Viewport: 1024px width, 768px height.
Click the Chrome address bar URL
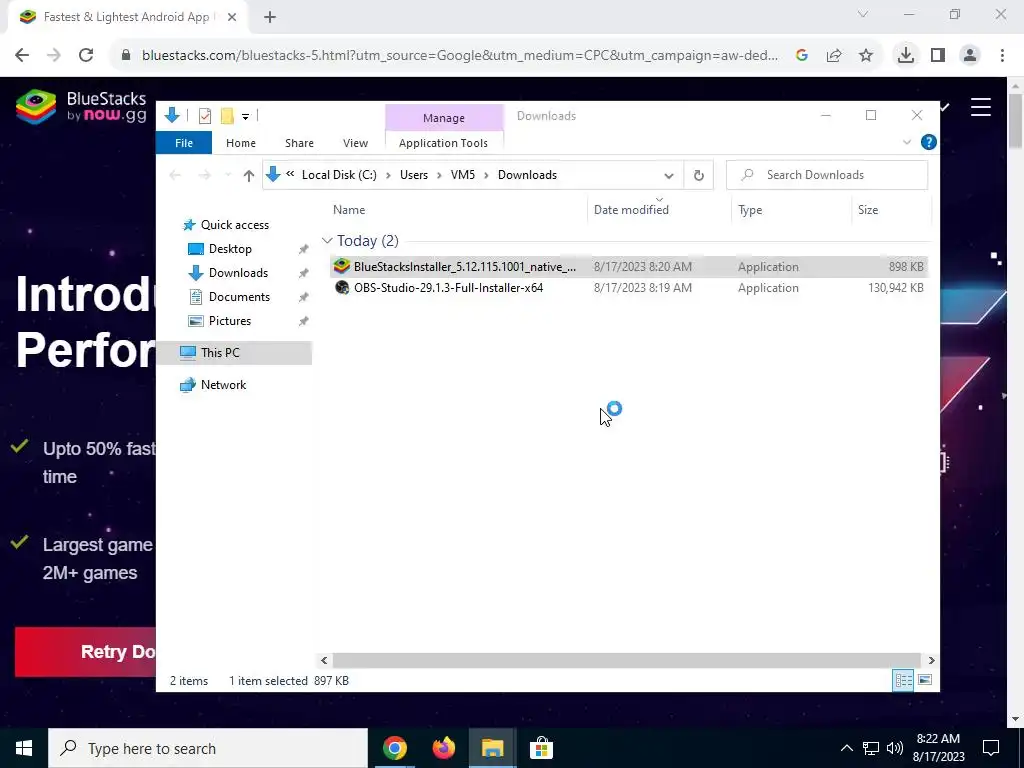[x=459, y=56]
